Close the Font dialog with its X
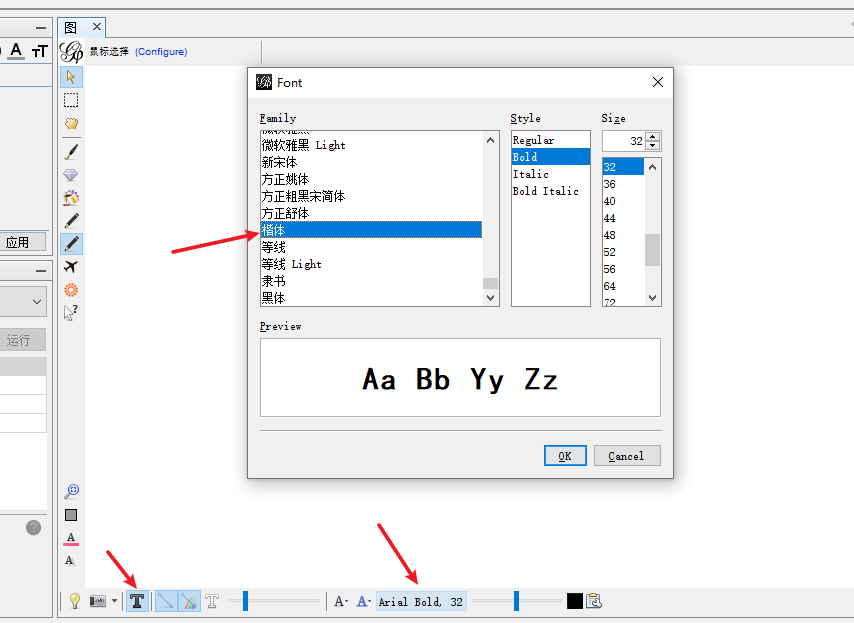 [658, 82]
